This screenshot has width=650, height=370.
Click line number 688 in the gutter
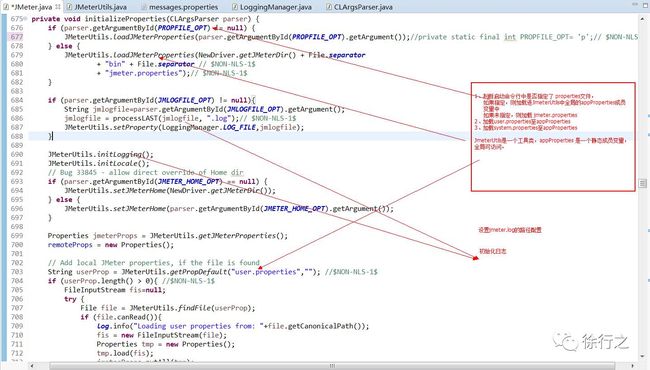point(17,136)
